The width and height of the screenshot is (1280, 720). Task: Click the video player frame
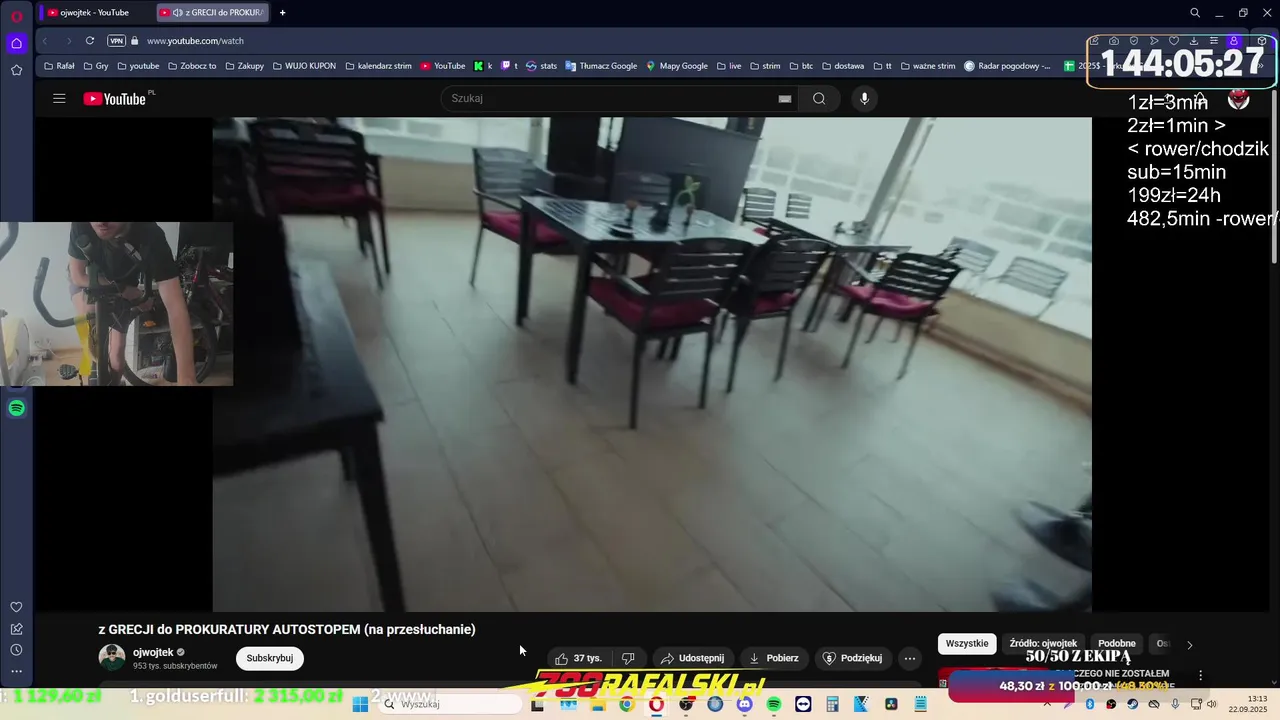[652, 364]
